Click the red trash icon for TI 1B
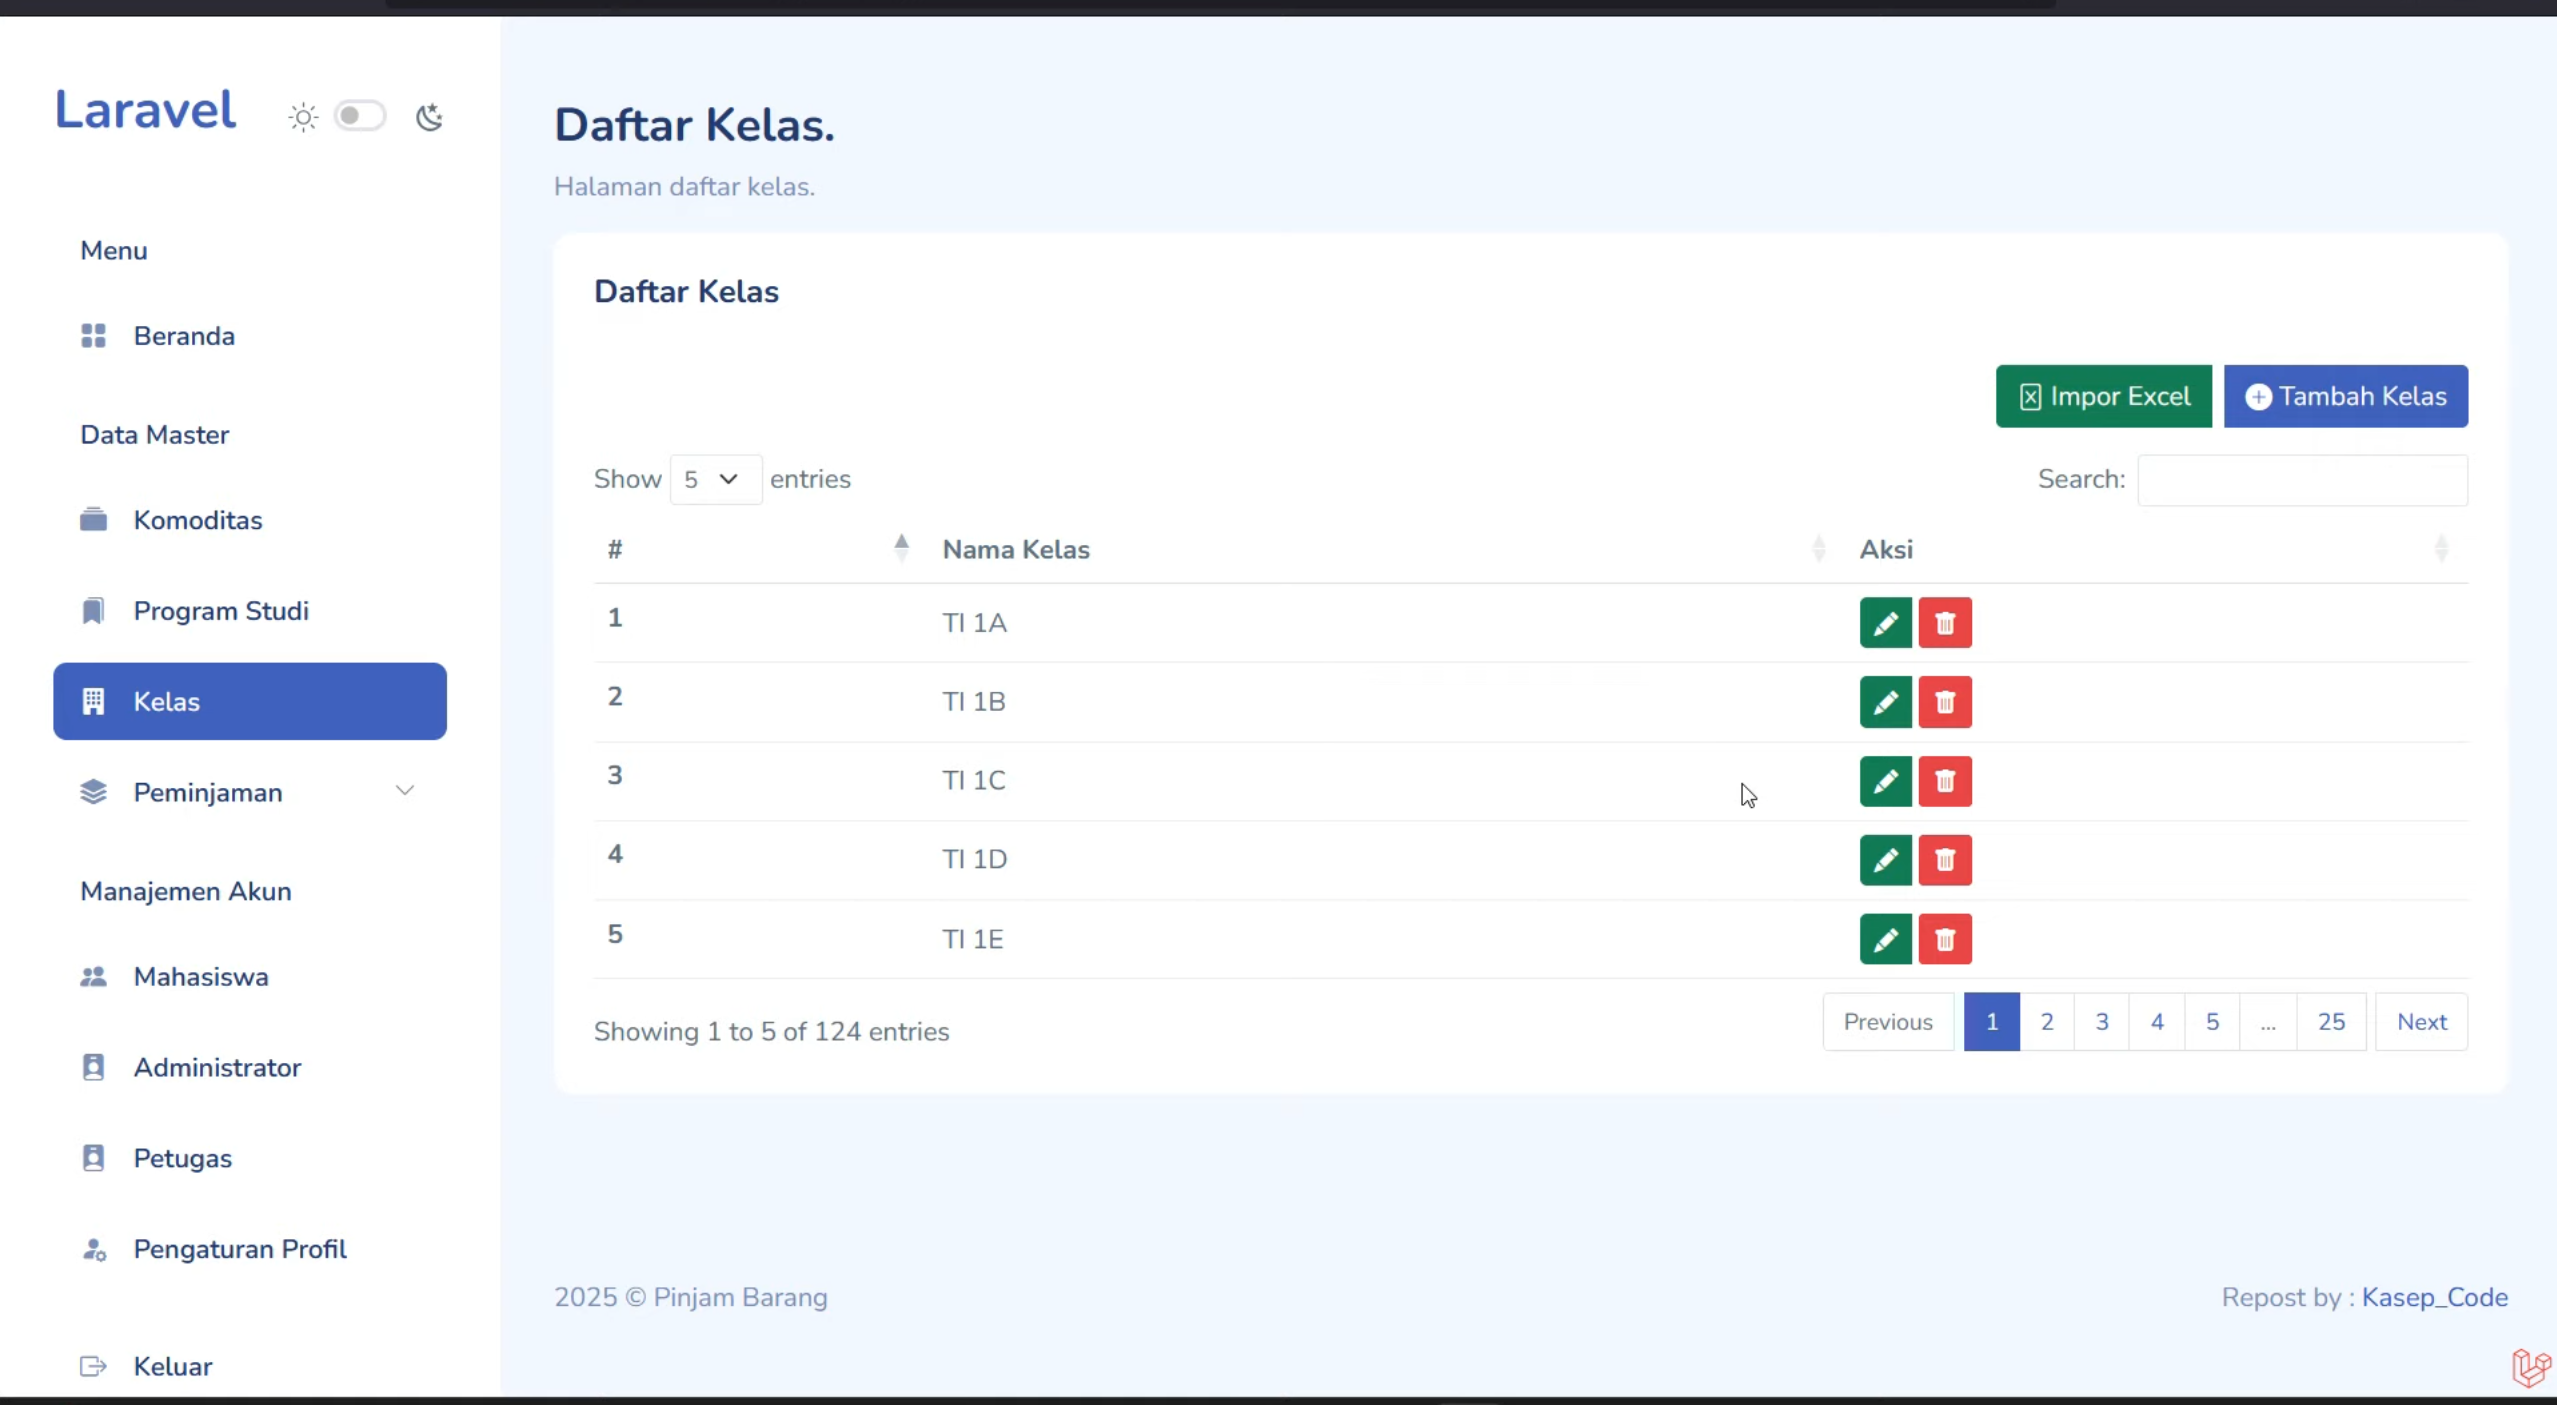Screen dimensions: 2557x1405 point(1945,702)
